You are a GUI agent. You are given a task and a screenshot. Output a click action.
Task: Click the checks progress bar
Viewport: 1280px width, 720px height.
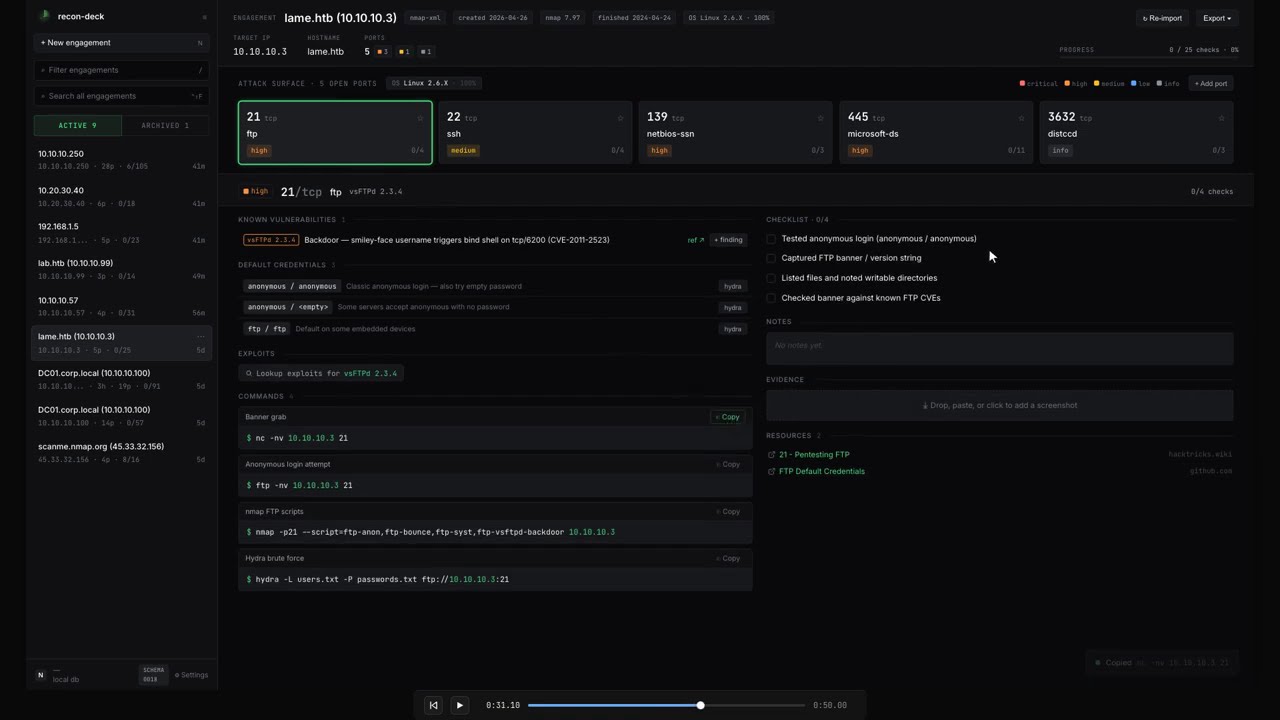tap(1149, 57)
